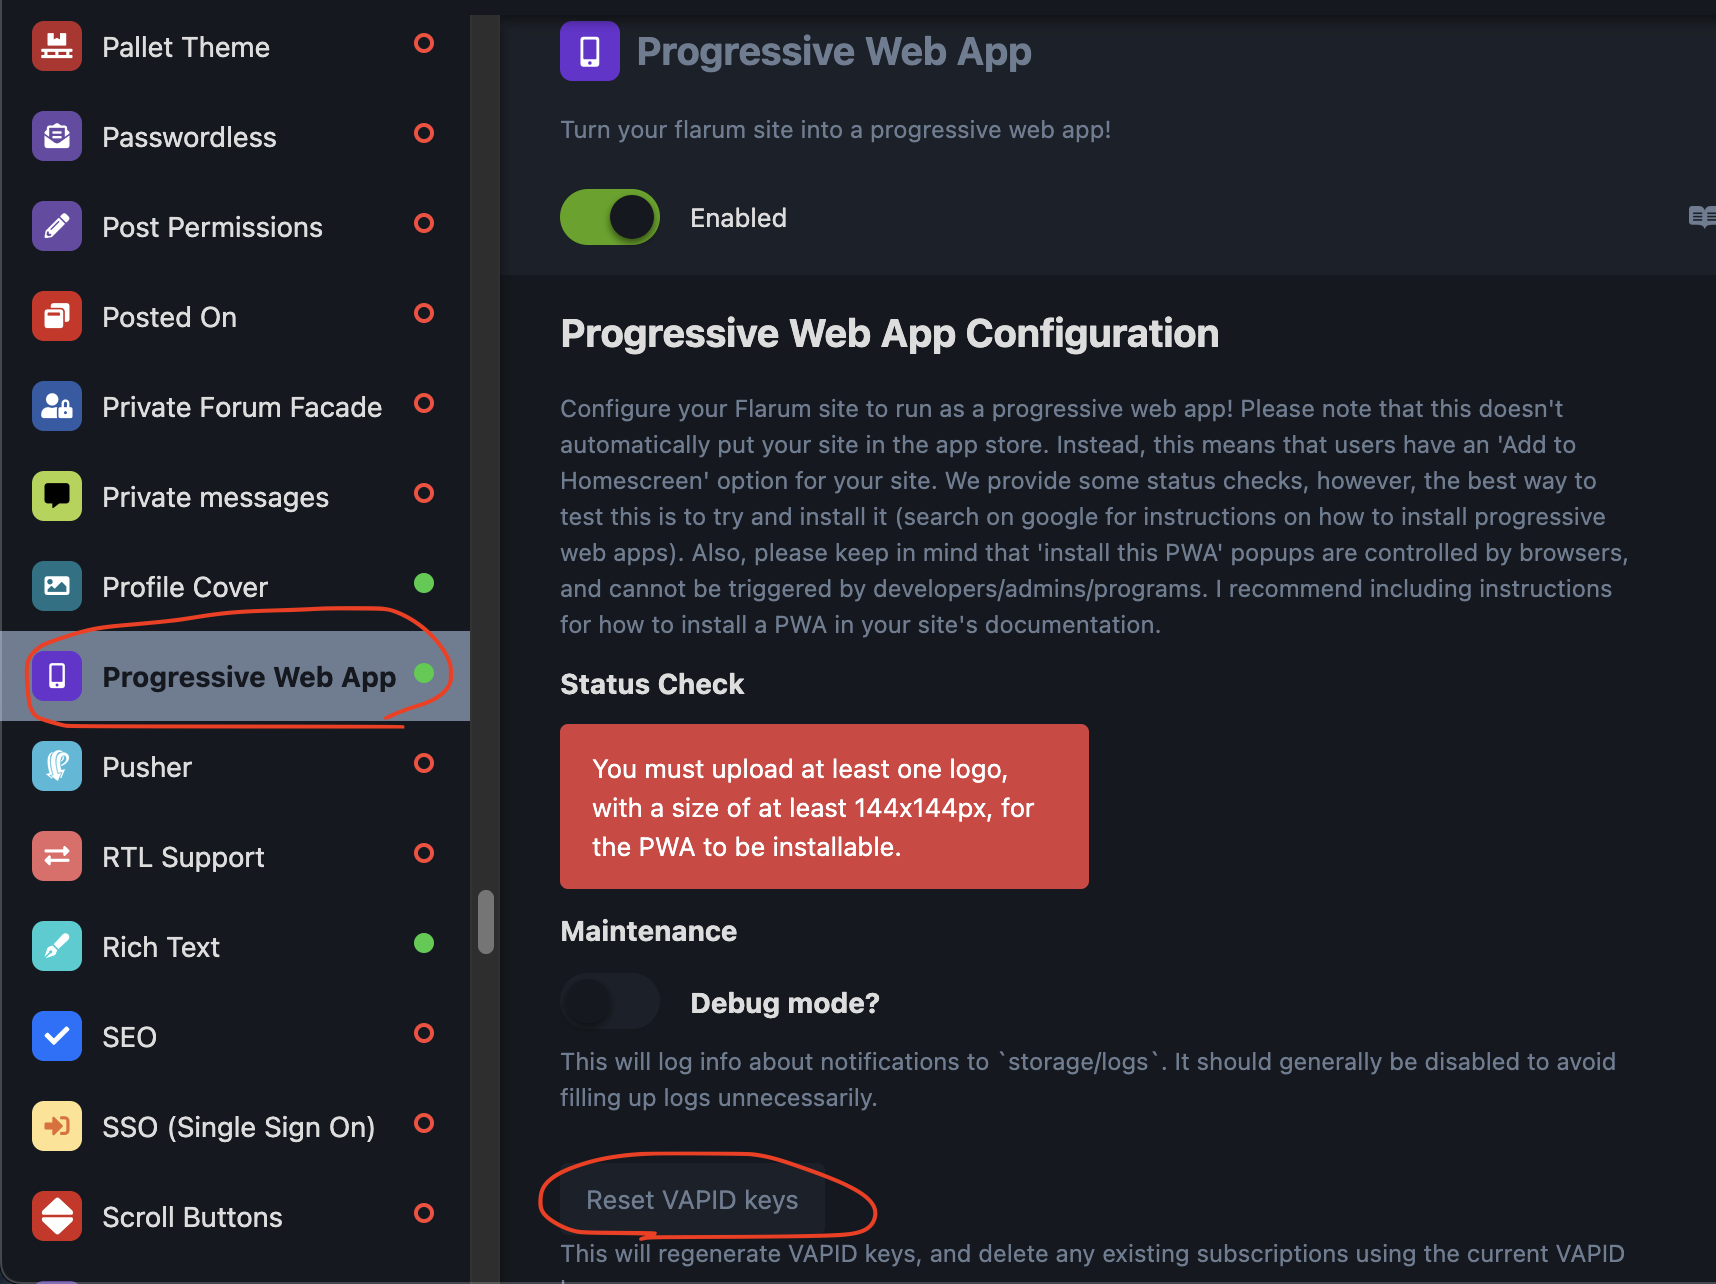The height and width of the screenshot is (1284, 1716).
Task: Turn on the Debug mode switch
Action: [x=610, y=1002]
